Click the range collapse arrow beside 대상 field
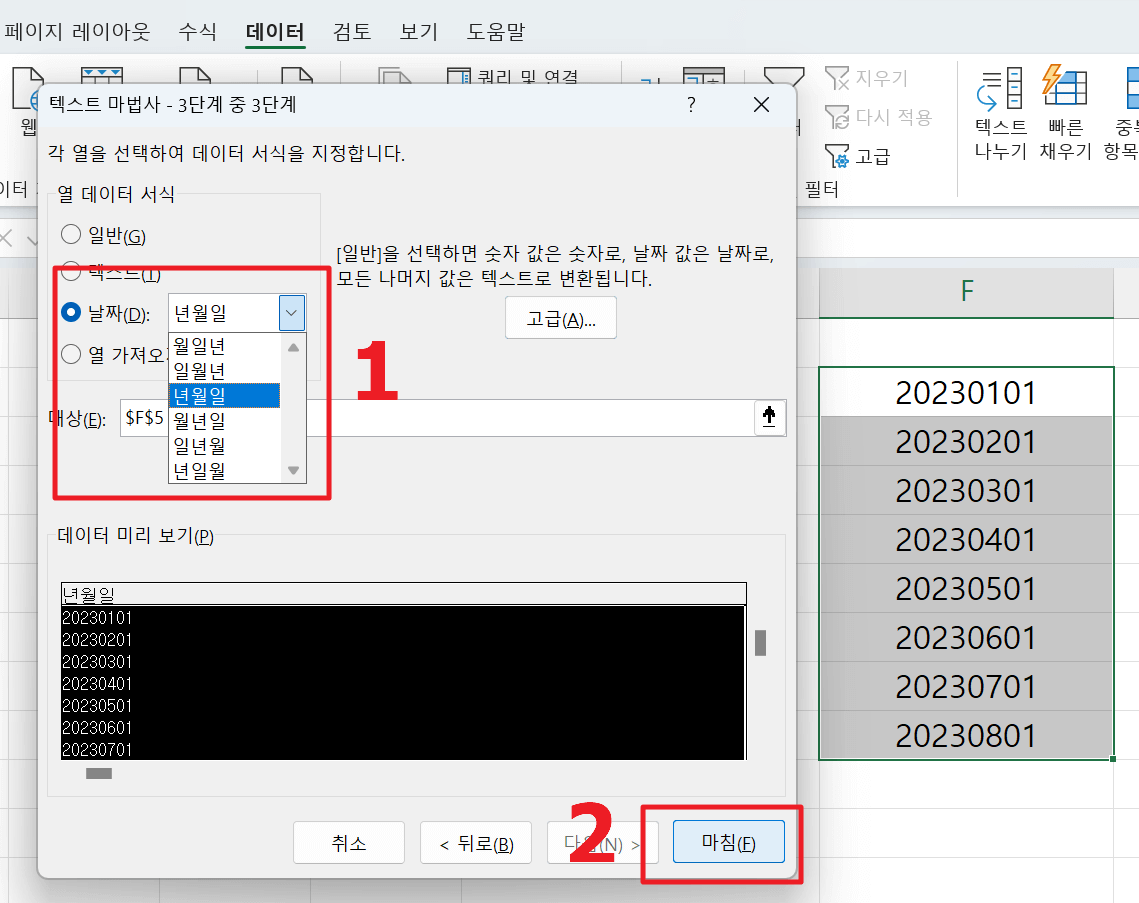 point(768,418)
